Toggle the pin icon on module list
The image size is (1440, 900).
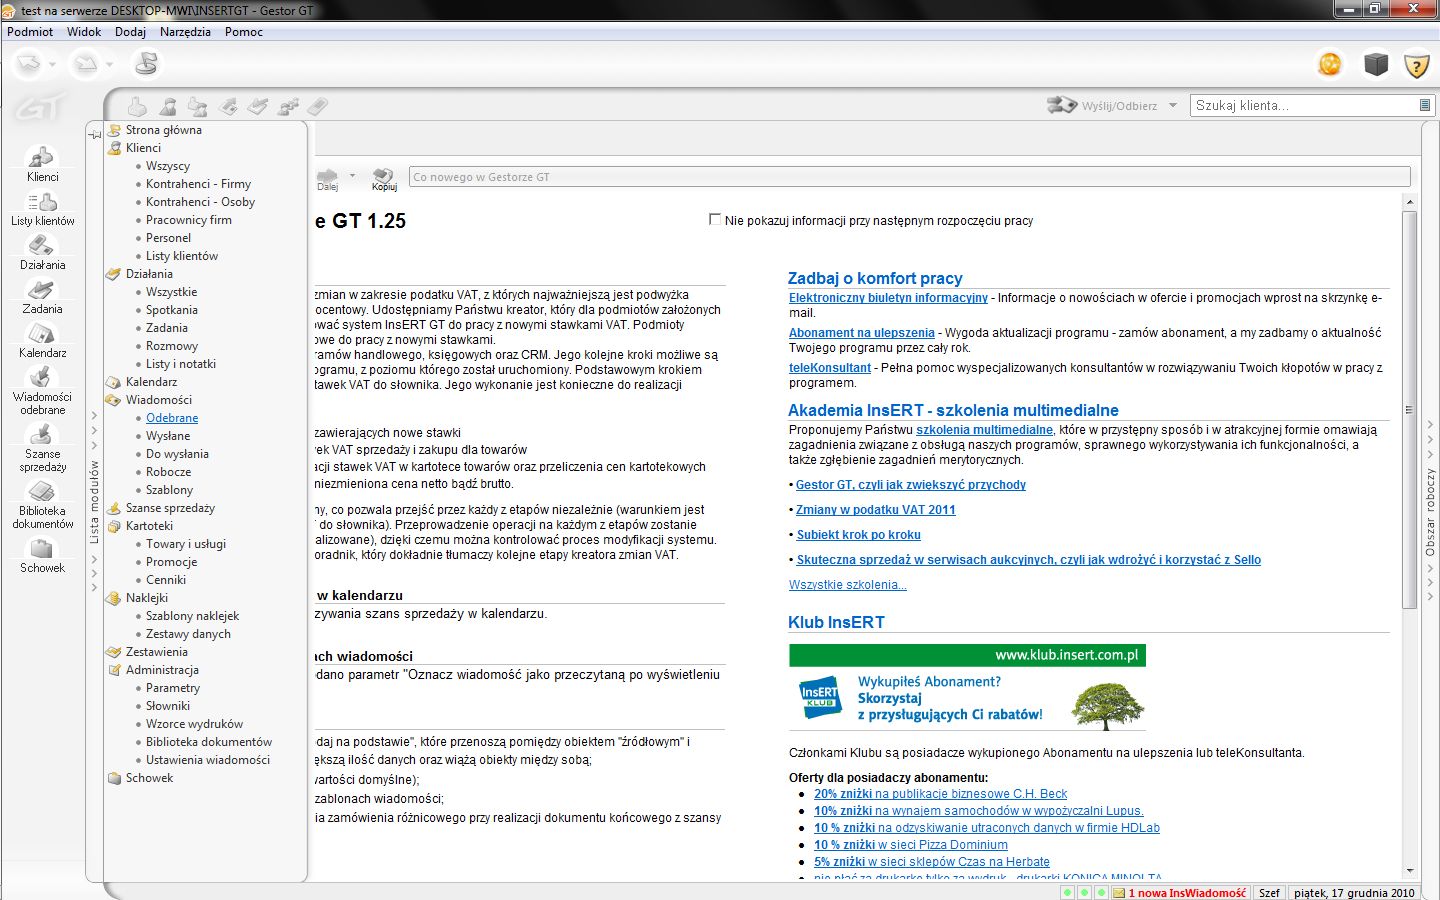94,133
